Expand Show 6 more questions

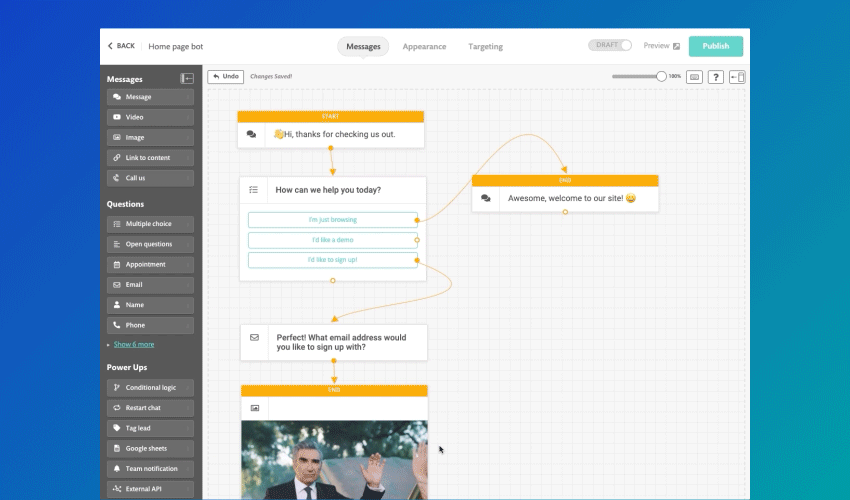pyautogui.click(x=133, y=344)
